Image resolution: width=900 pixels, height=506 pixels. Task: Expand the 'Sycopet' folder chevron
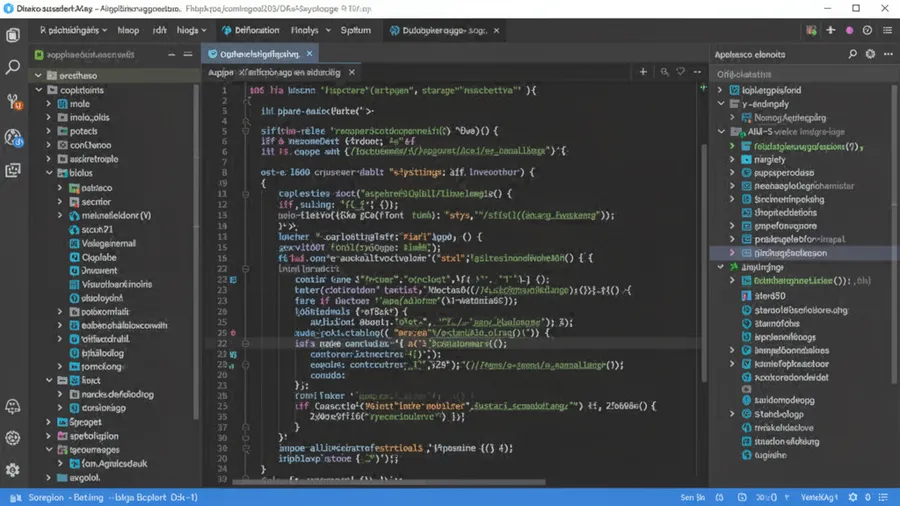[49, 422]
